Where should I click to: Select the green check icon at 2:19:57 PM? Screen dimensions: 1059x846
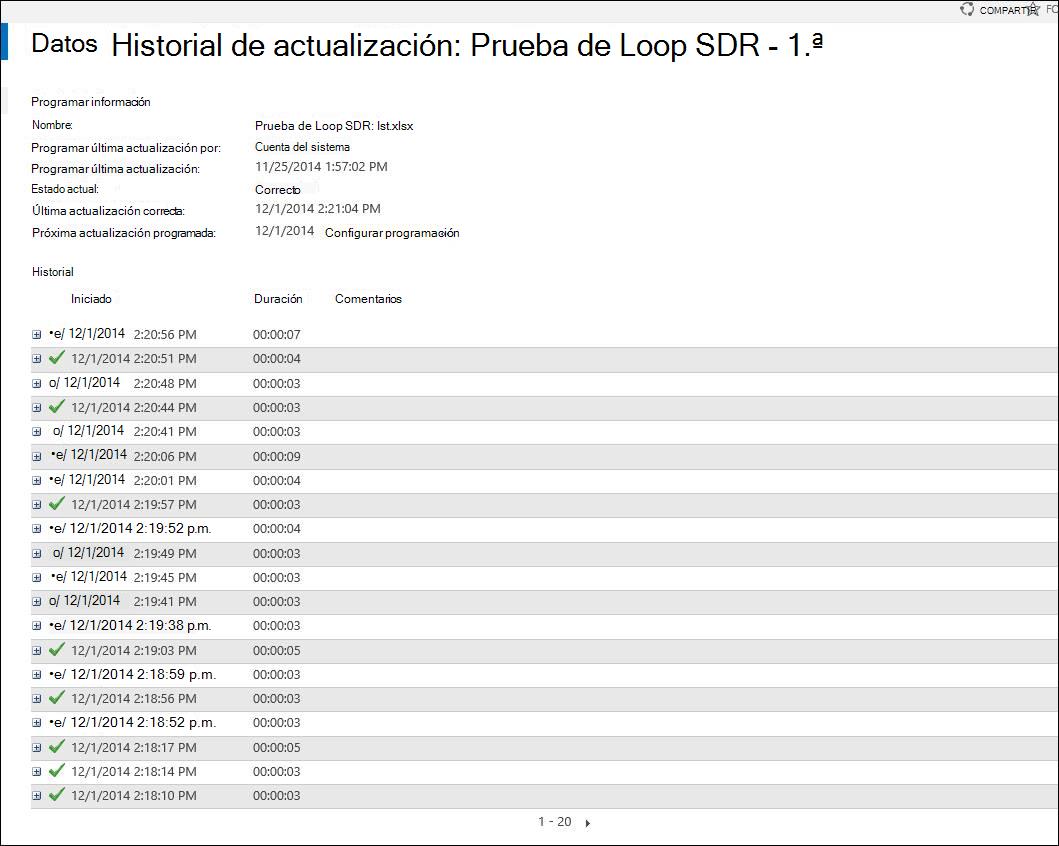click(x=57, y=504)
